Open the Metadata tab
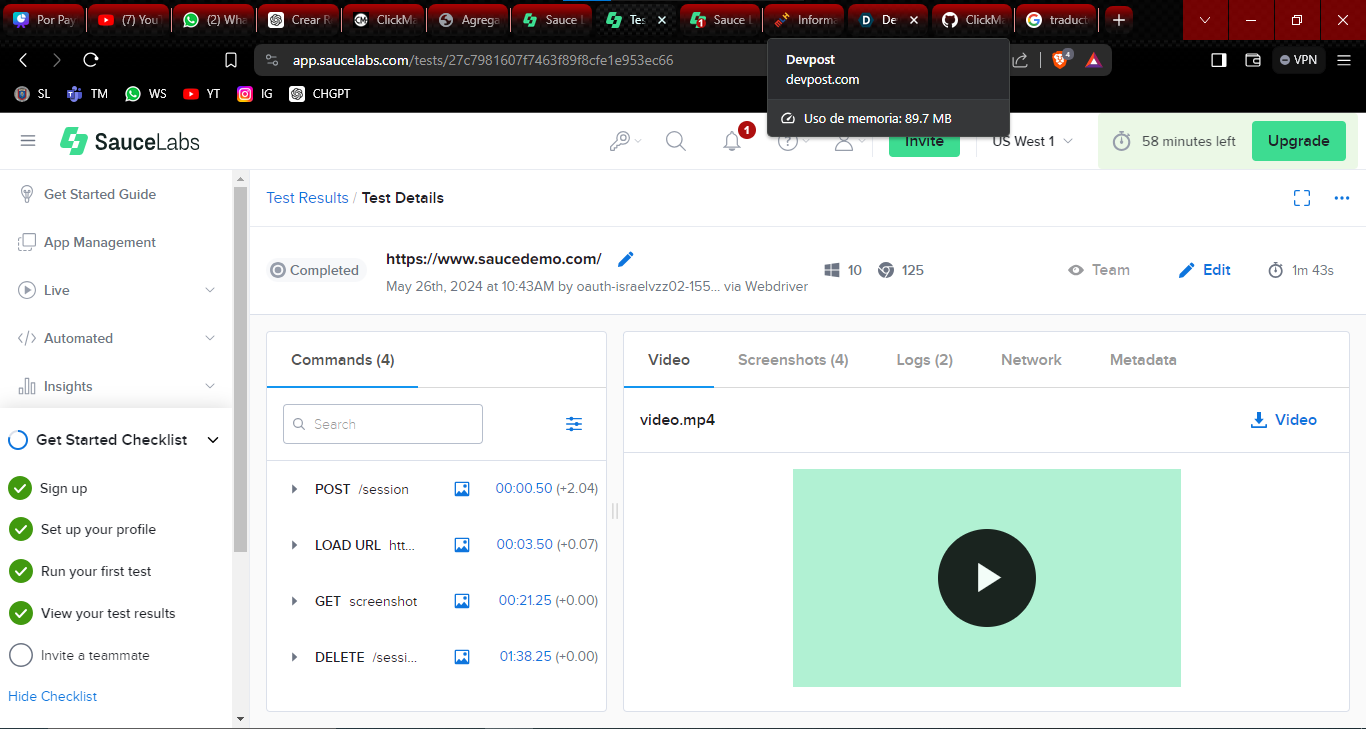This screenshot has height=729, width=1366. (x=1143, y=360)
